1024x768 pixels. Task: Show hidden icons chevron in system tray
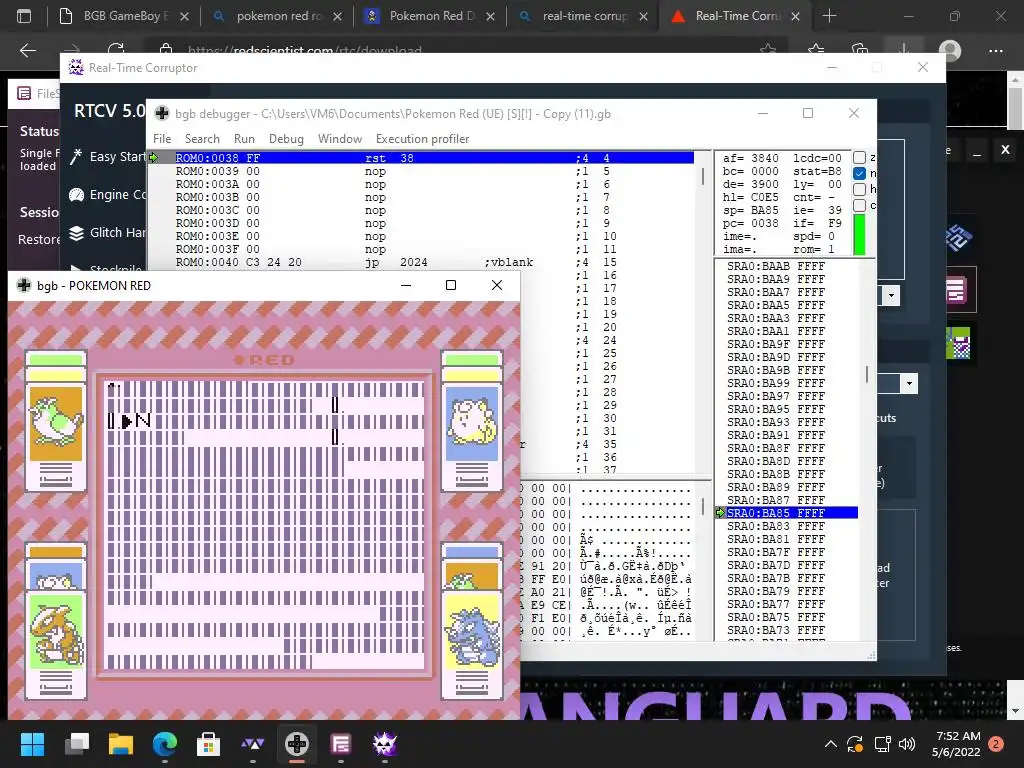pos(831,744)
